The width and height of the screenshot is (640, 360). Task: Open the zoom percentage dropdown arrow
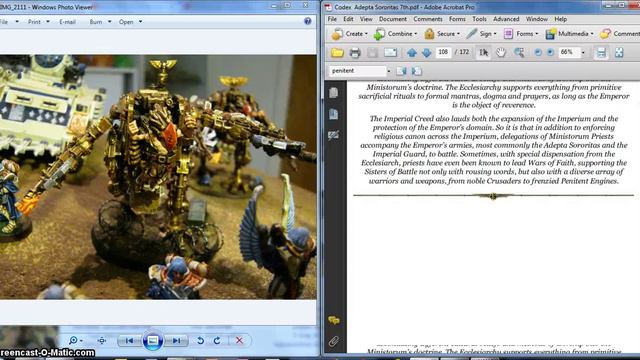[x=583, y=53]
